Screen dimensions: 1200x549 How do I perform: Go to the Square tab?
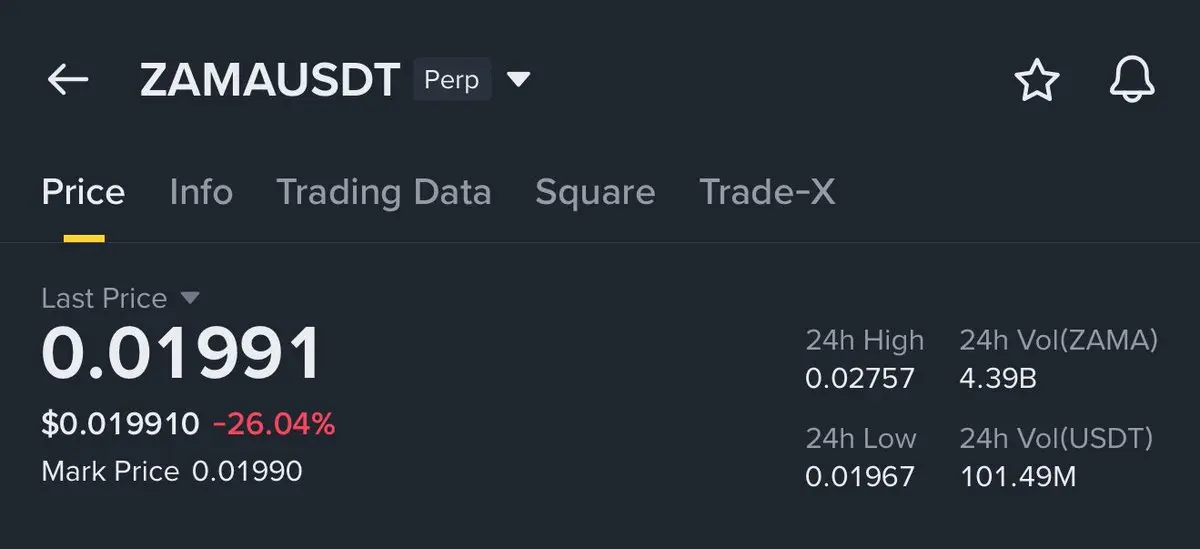tap(595, 192)
